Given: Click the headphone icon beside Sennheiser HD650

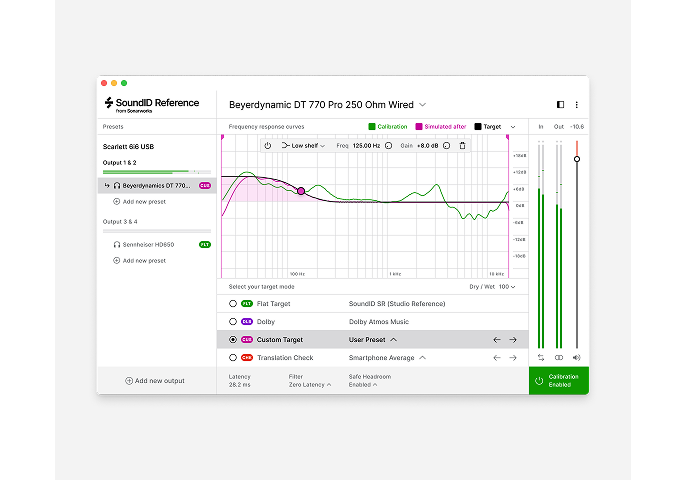Looking at the screenshot, I should [117, 245].
